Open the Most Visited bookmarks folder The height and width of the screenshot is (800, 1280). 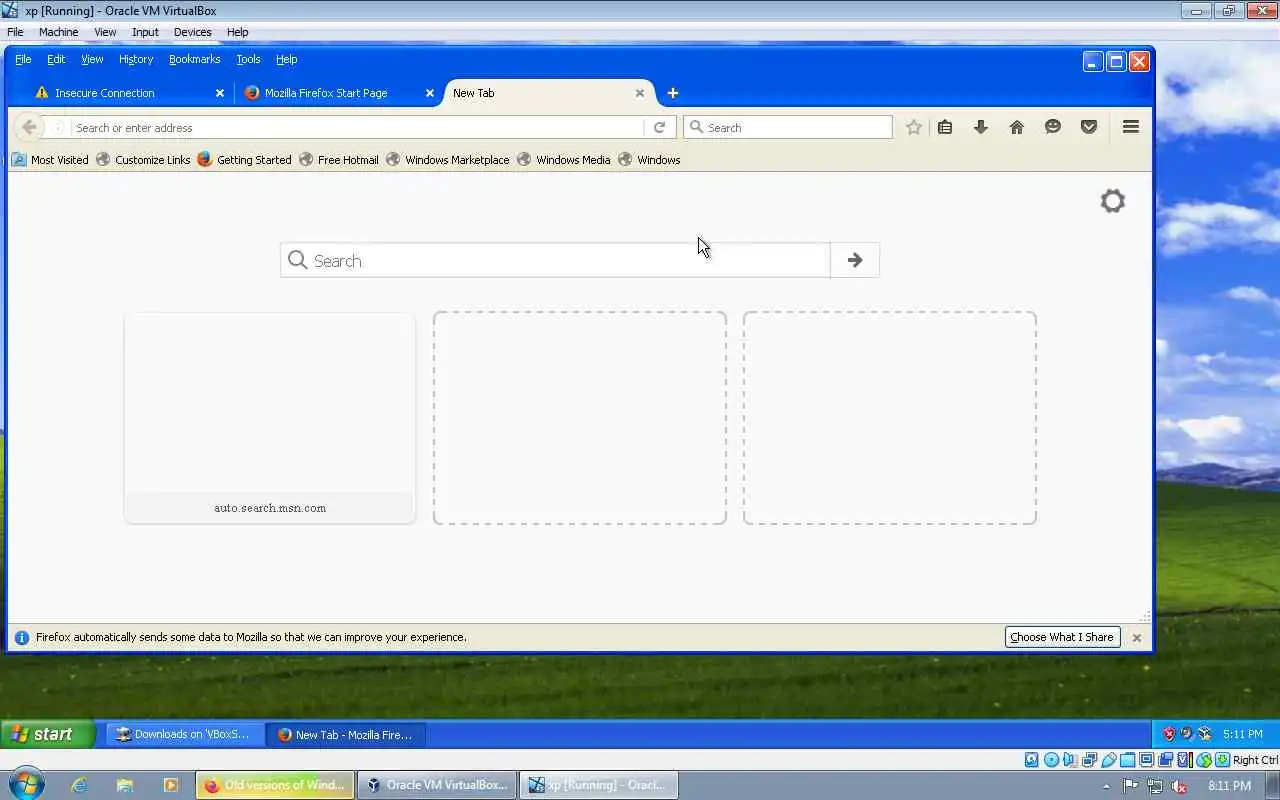point(50,160)
